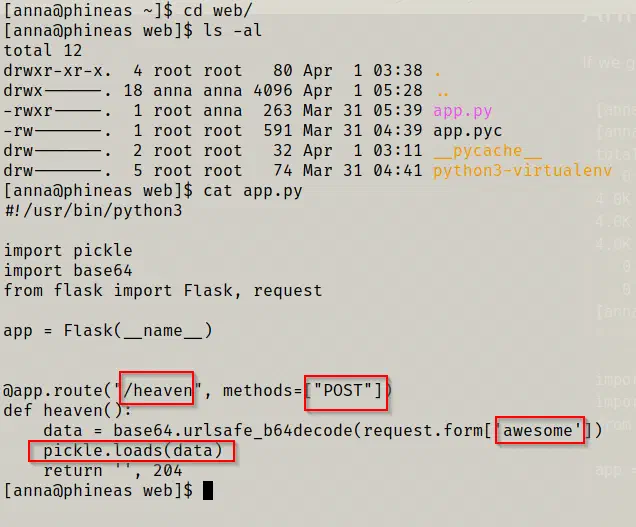Select the shebang #!/usr/bin/python3 line
Viewport: 636px width, 527px height.
(93, 211)
